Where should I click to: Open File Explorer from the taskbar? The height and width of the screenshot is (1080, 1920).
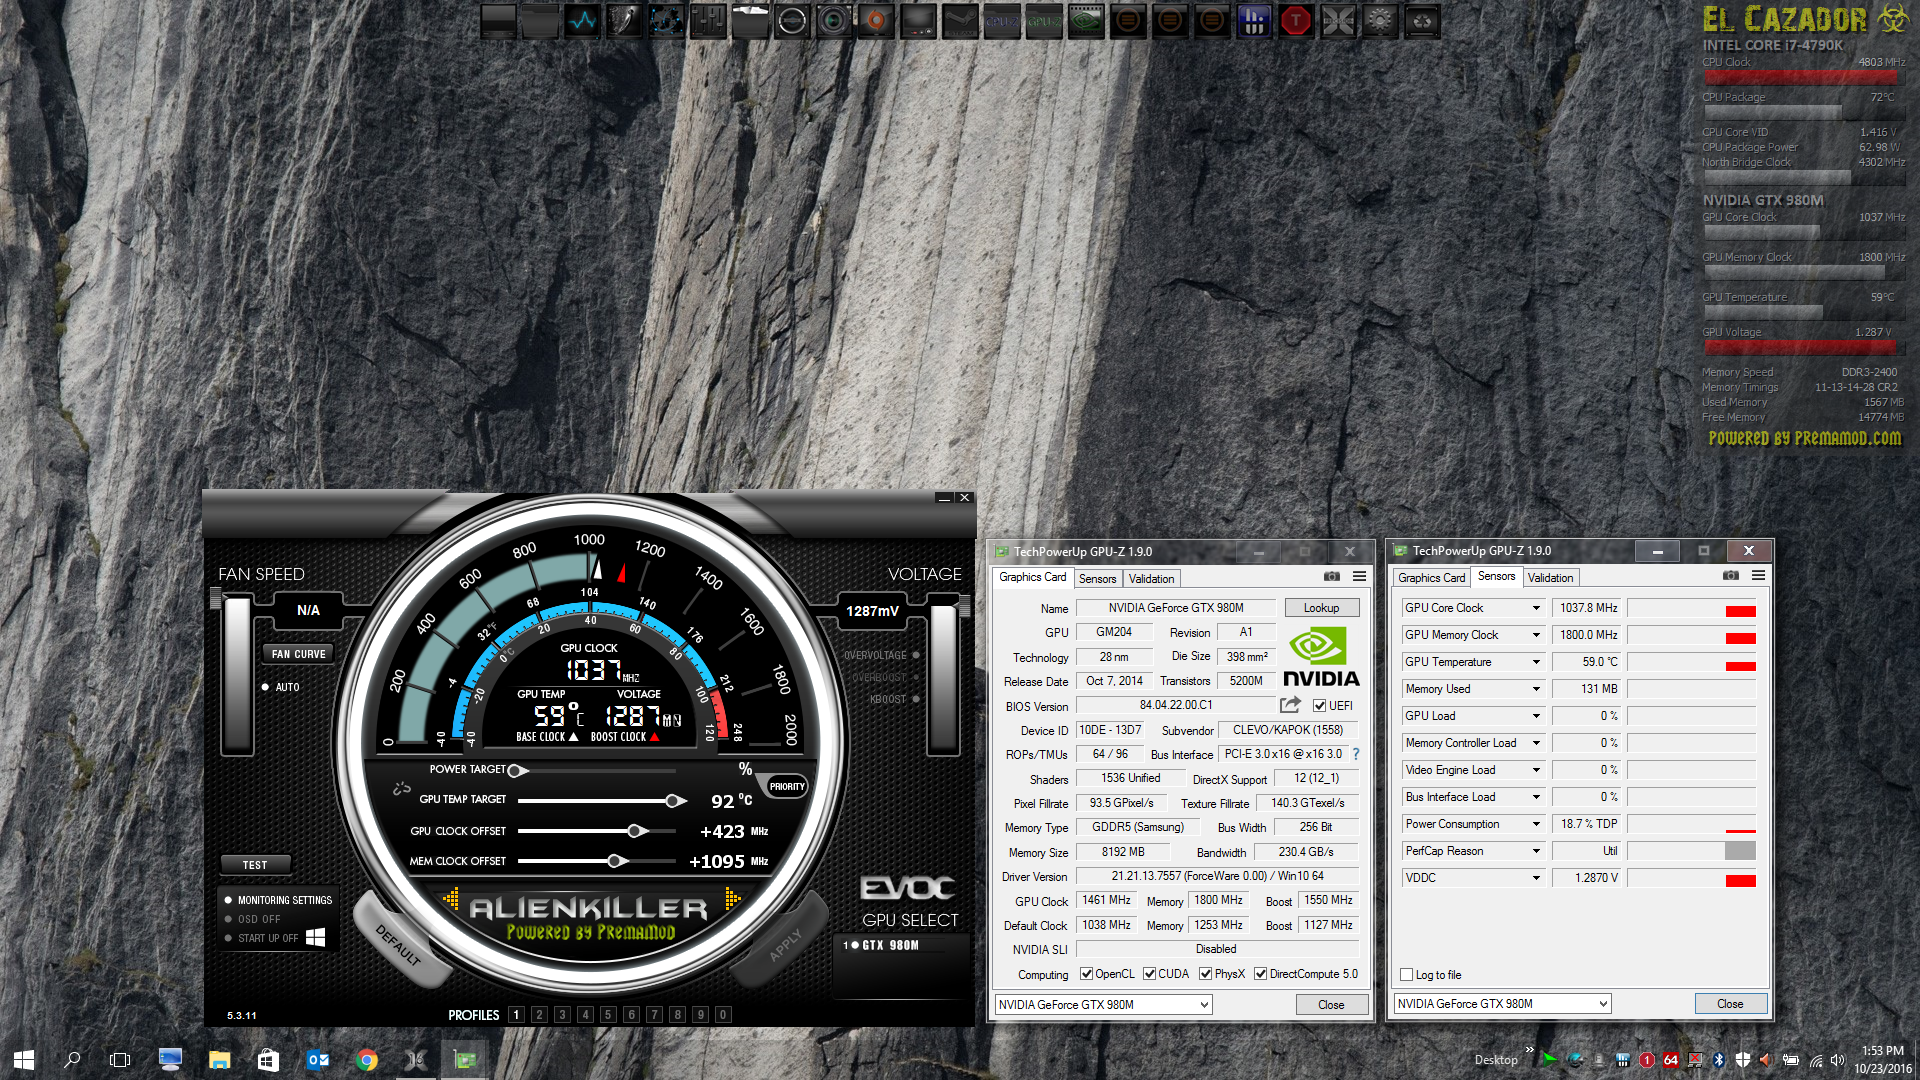(219, 1060)
